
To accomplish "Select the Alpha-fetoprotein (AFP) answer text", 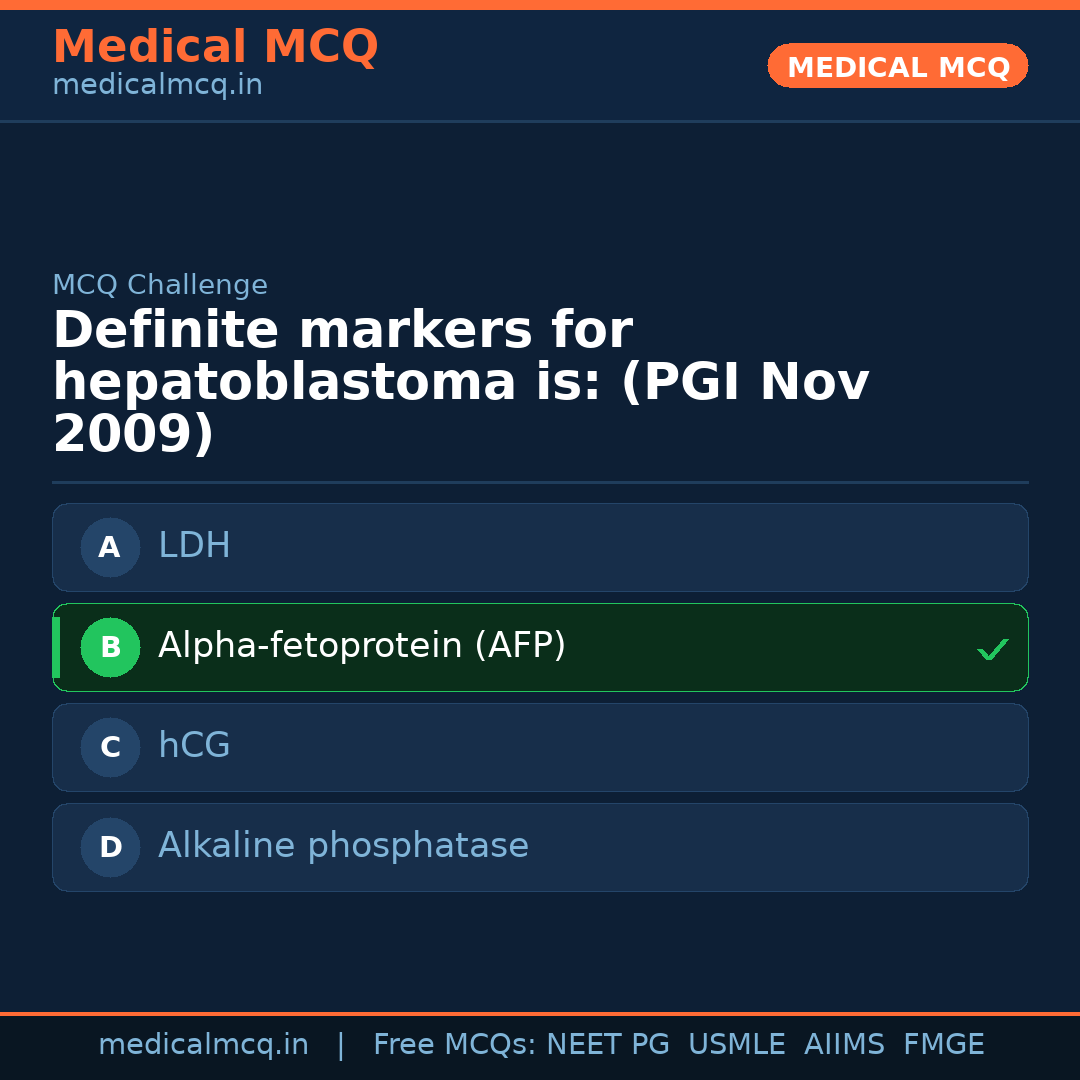I will pyautogui.click(x=362, y=646).
